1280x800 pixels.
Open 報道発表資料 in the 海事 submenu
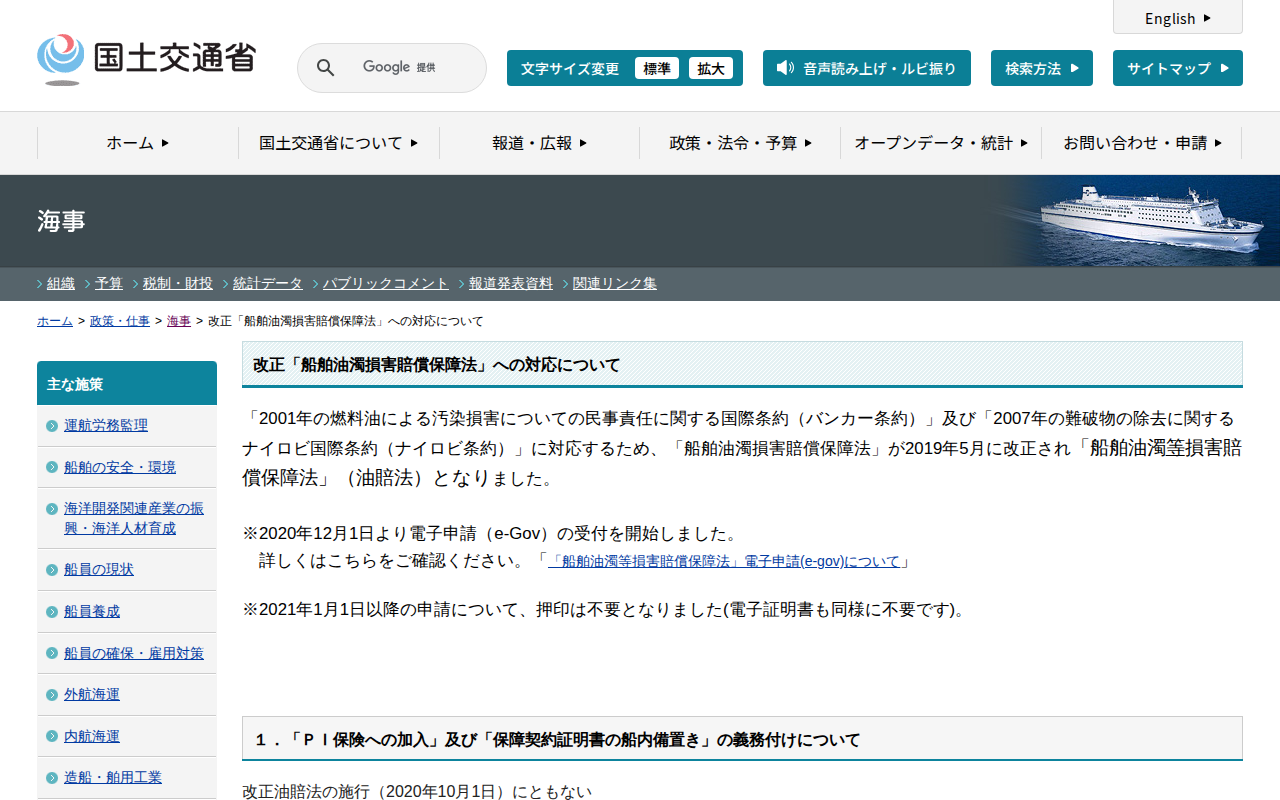click(511, 283)
